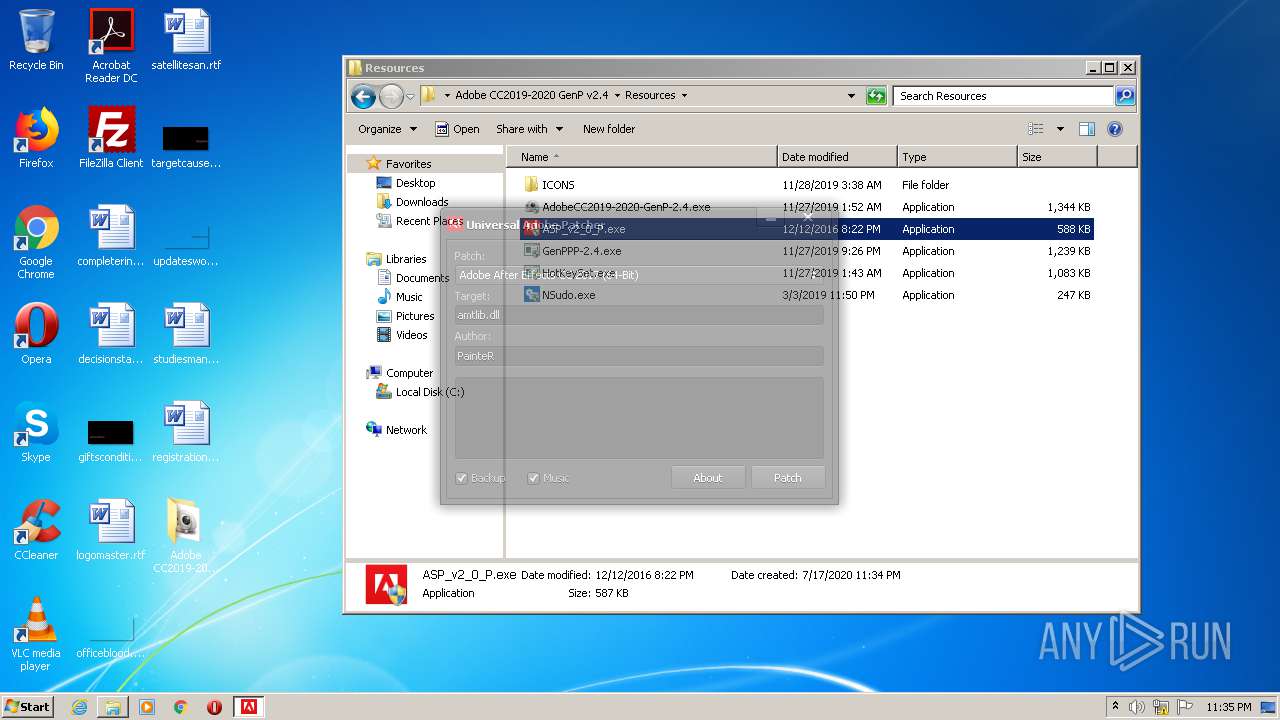Select the studiesman document on desktop

[186, 334]
